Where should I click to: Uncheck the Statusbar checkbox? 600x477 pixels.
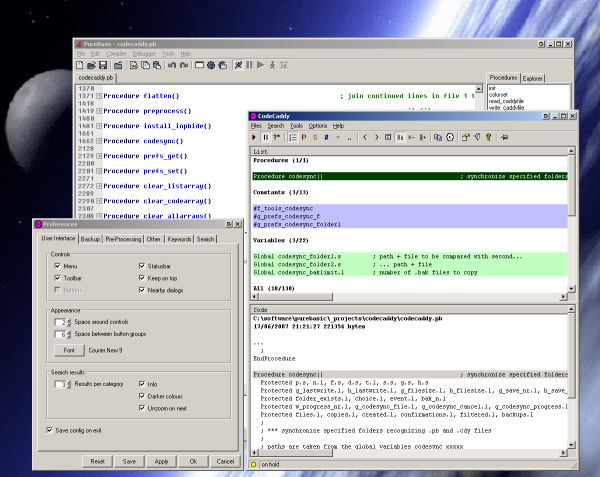click(141, 266)
